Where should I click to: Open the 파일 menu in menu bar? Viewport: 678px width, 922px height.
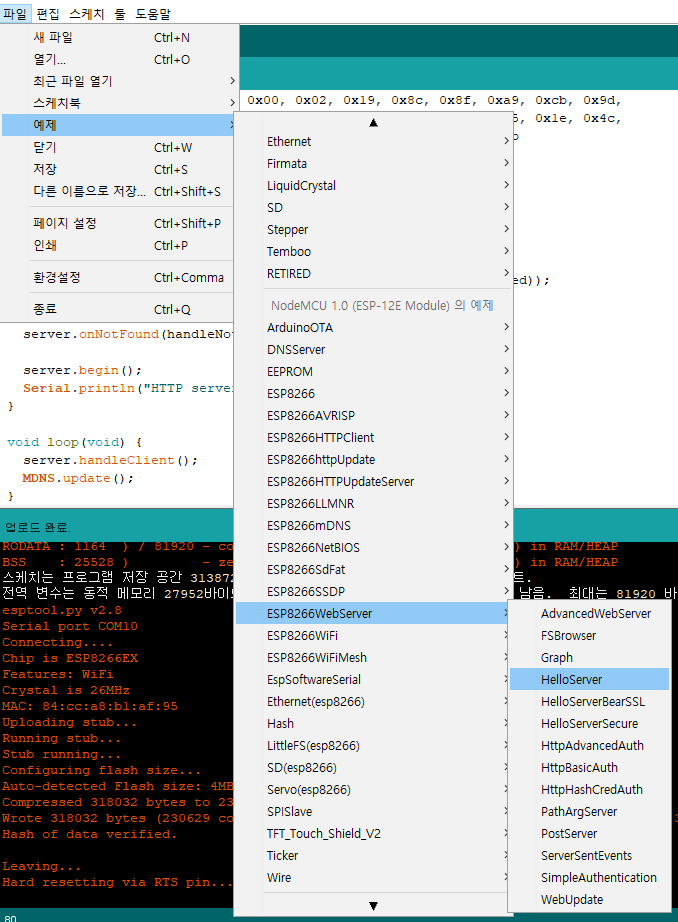[x=15, y=13]
